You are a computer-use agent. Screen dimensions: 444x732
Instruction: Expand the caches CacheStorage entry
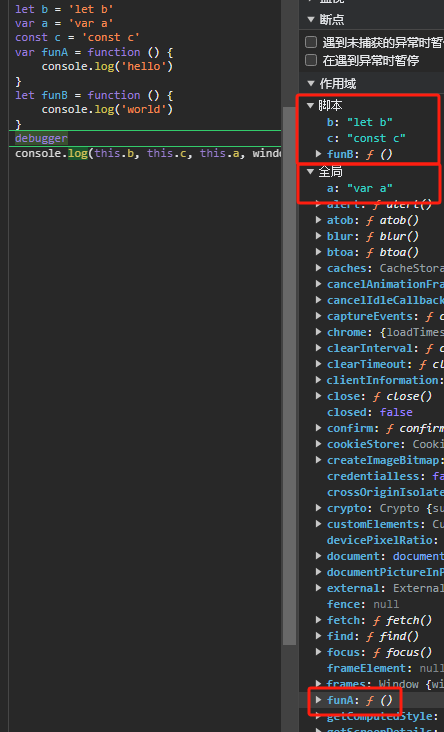tap(318, 268)
